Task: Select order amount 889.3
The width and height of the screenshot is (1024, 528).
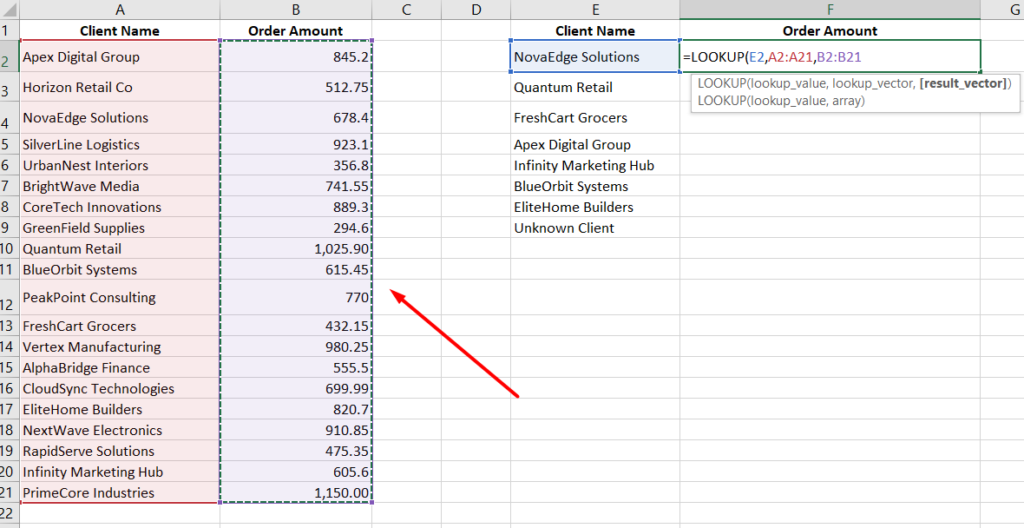Action: pyautogui.click(x=296, y=207)
